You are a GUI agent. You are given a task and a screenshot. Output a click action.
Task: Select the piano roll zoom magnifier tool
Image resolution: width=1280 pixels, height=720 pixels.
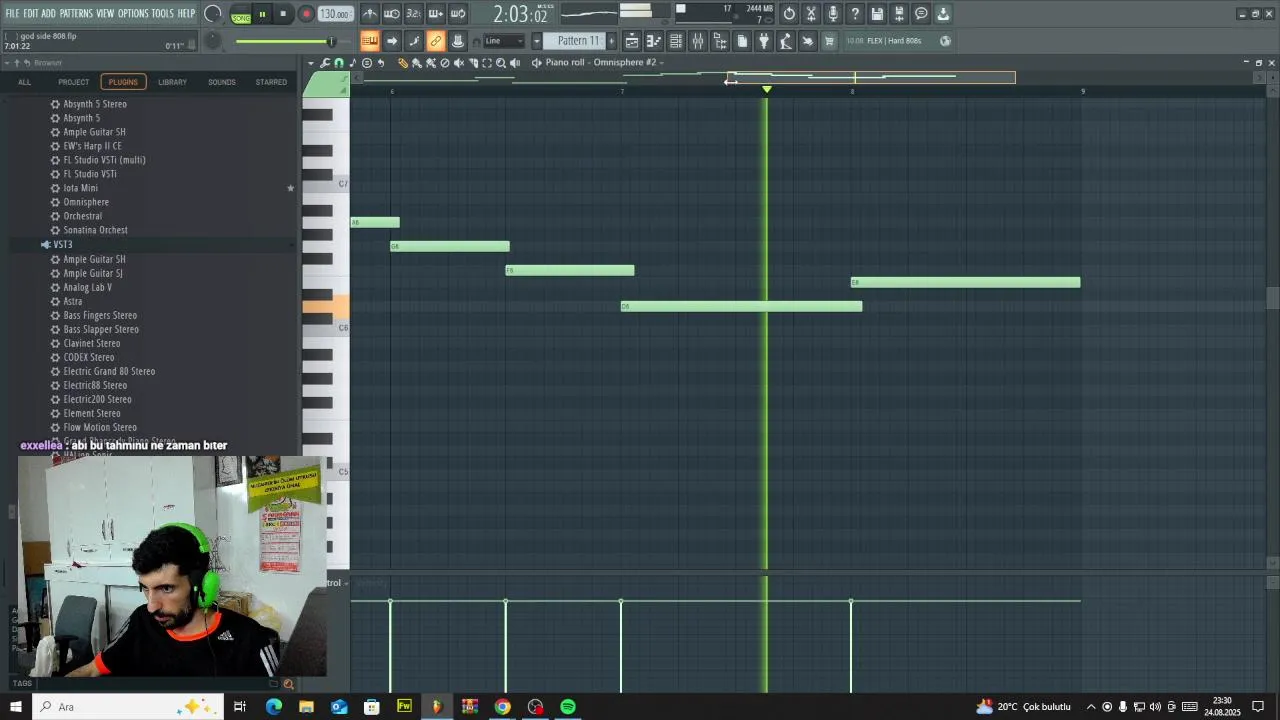pyautogui.click(x=501, y=63)
